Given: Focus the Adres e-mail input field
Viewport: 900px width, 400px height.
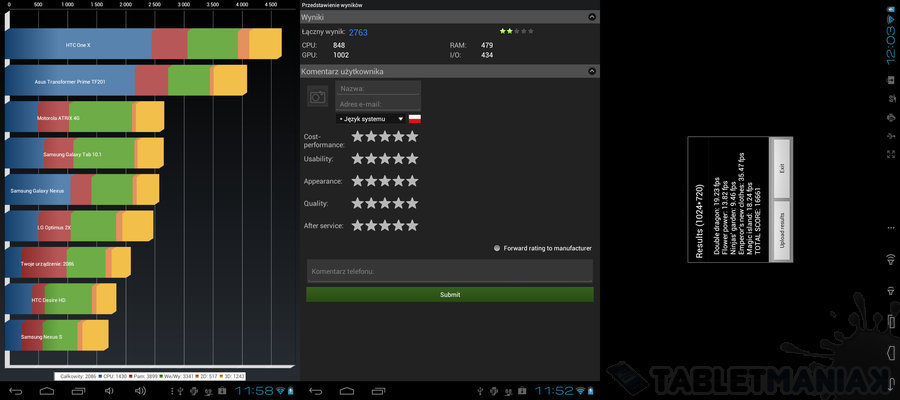Looking at the screenshot, I should click(378, 104).
